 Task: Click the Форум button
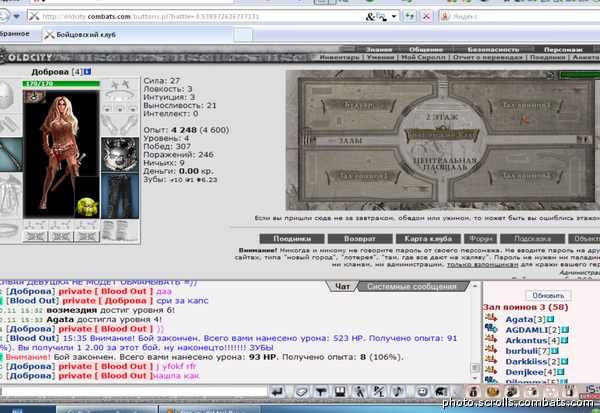(480, 238)
